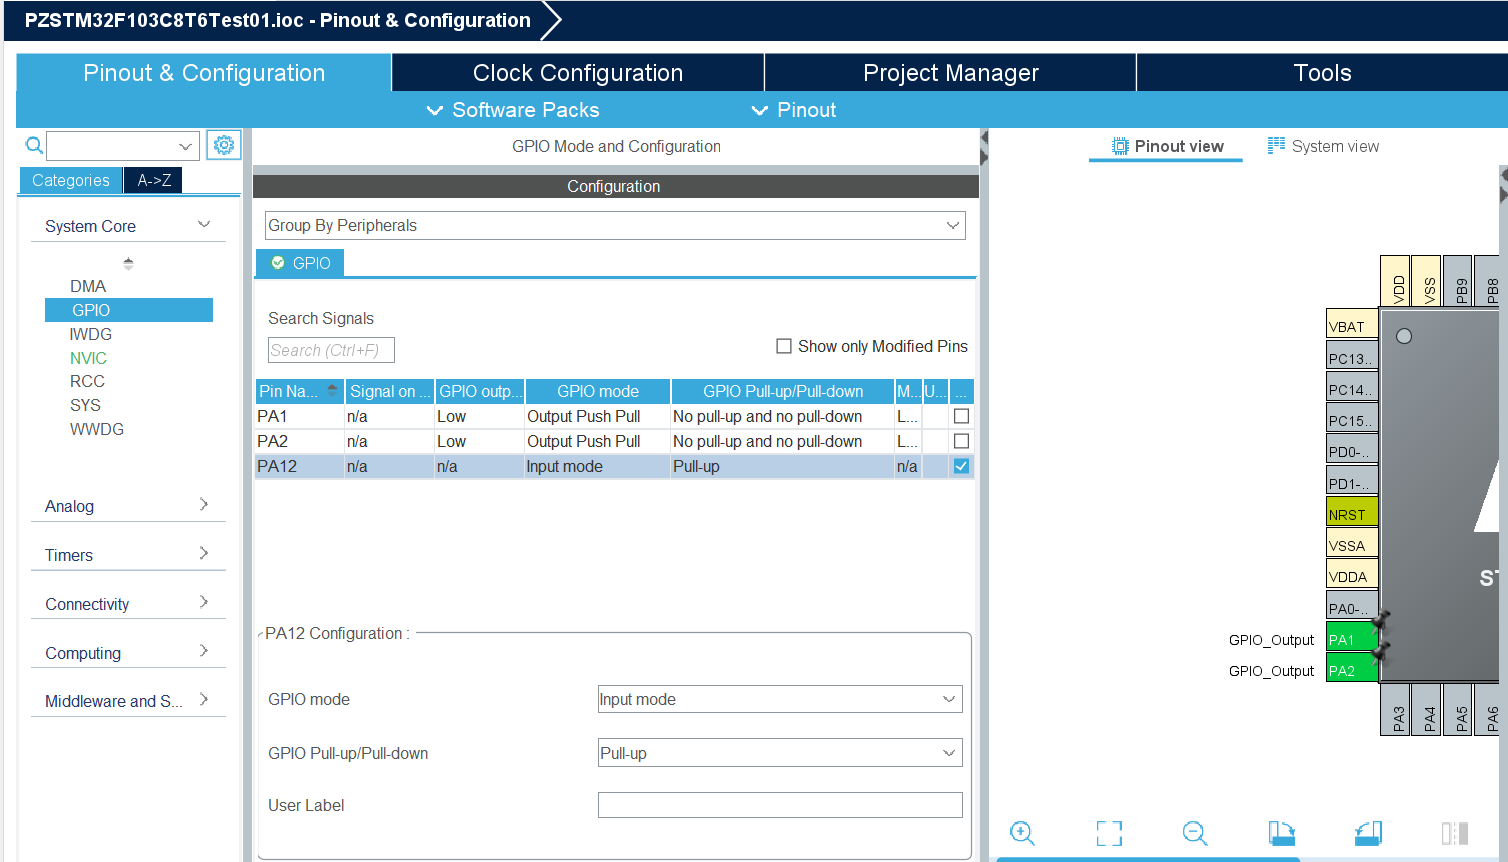The width and height of the screenshot is (1508, 862).
Task: Click the PA3 pin on chip
Action: point(1395,709)
